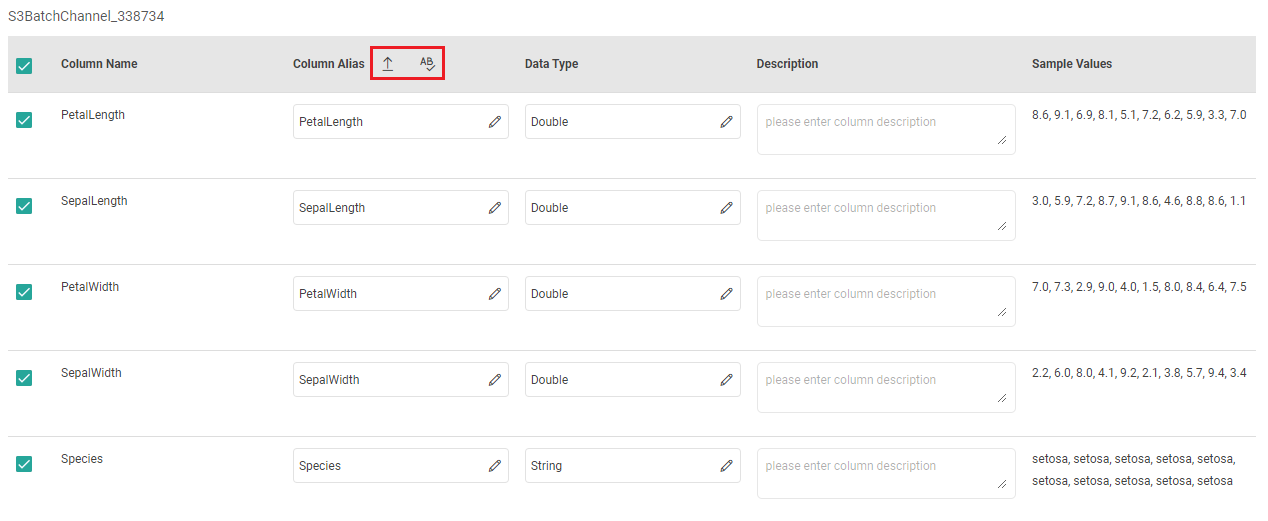
Task: Click pencil icon in SepalLength alias field
Action: (495, 208)
